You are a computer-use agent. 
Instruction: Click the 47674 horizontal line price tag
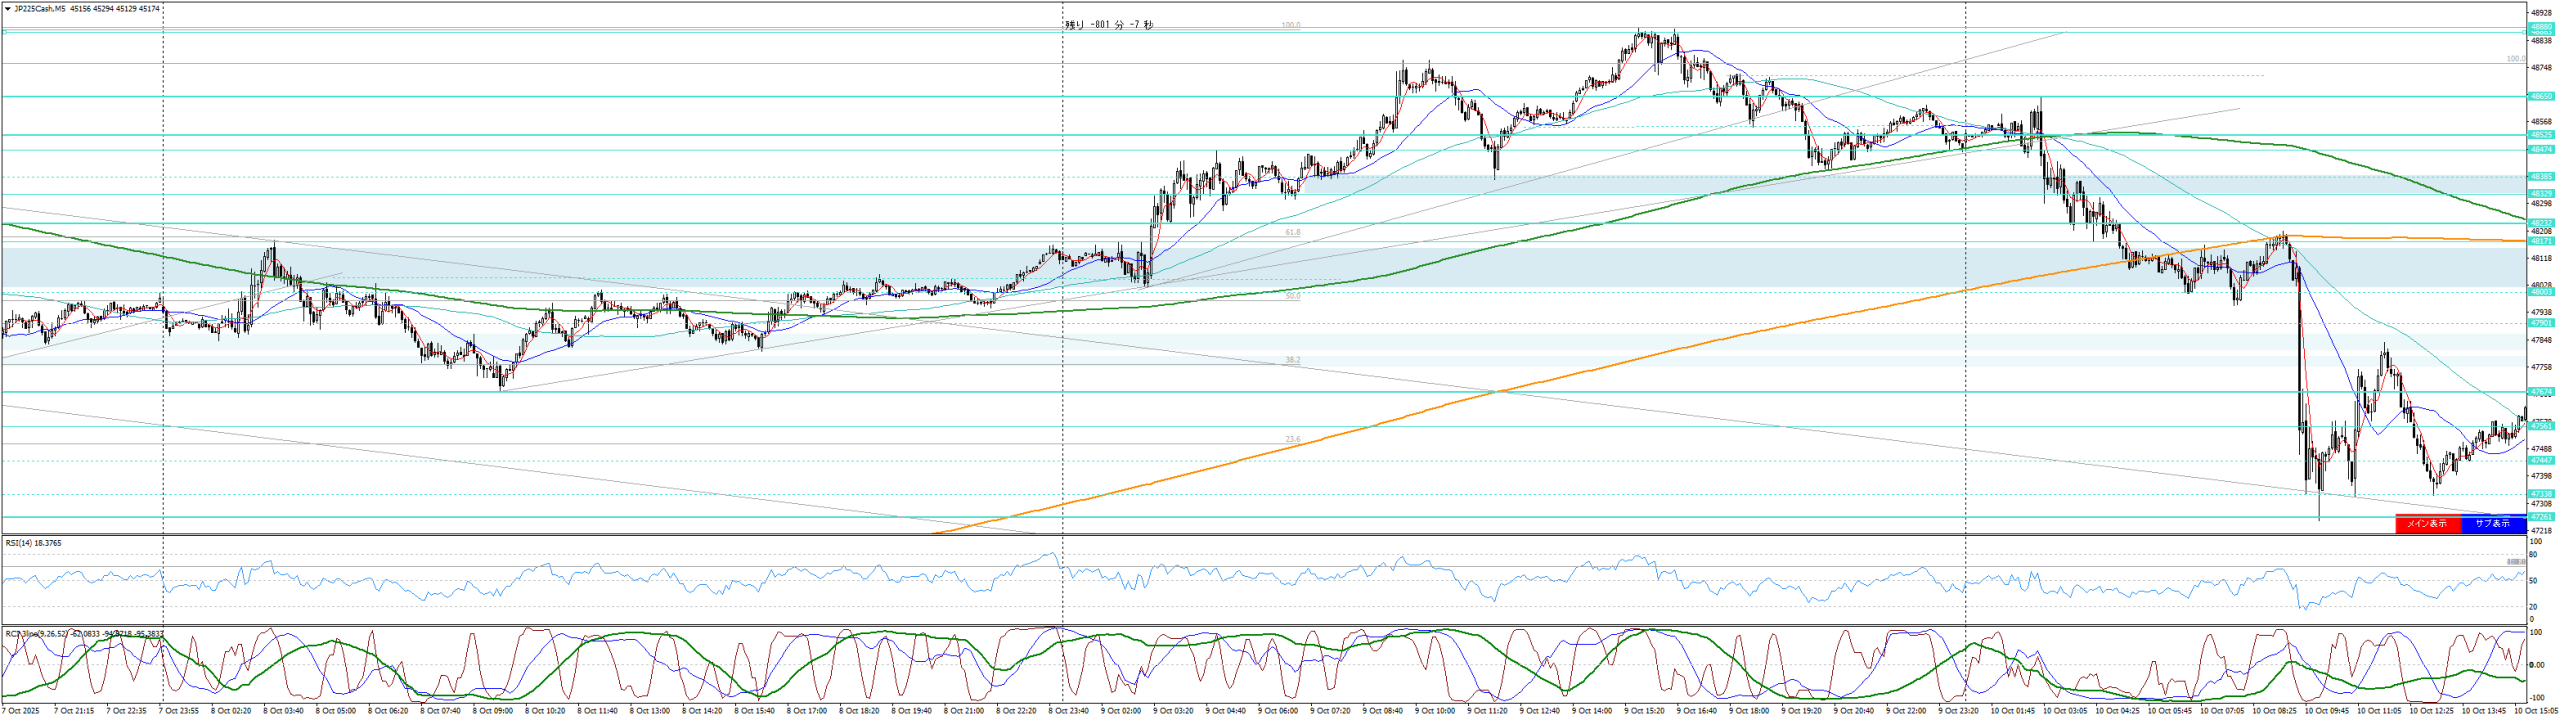point(2541,392)
